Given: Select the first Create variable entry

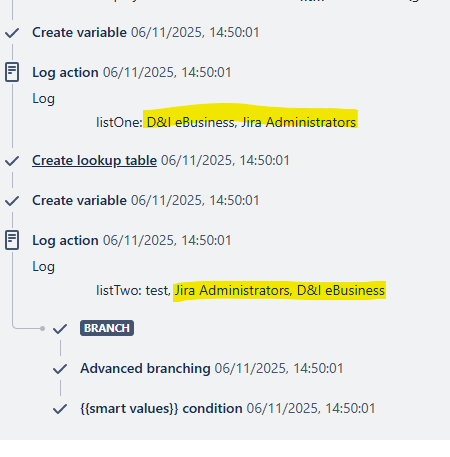Looking at the screenshot, I should (79, 32).
